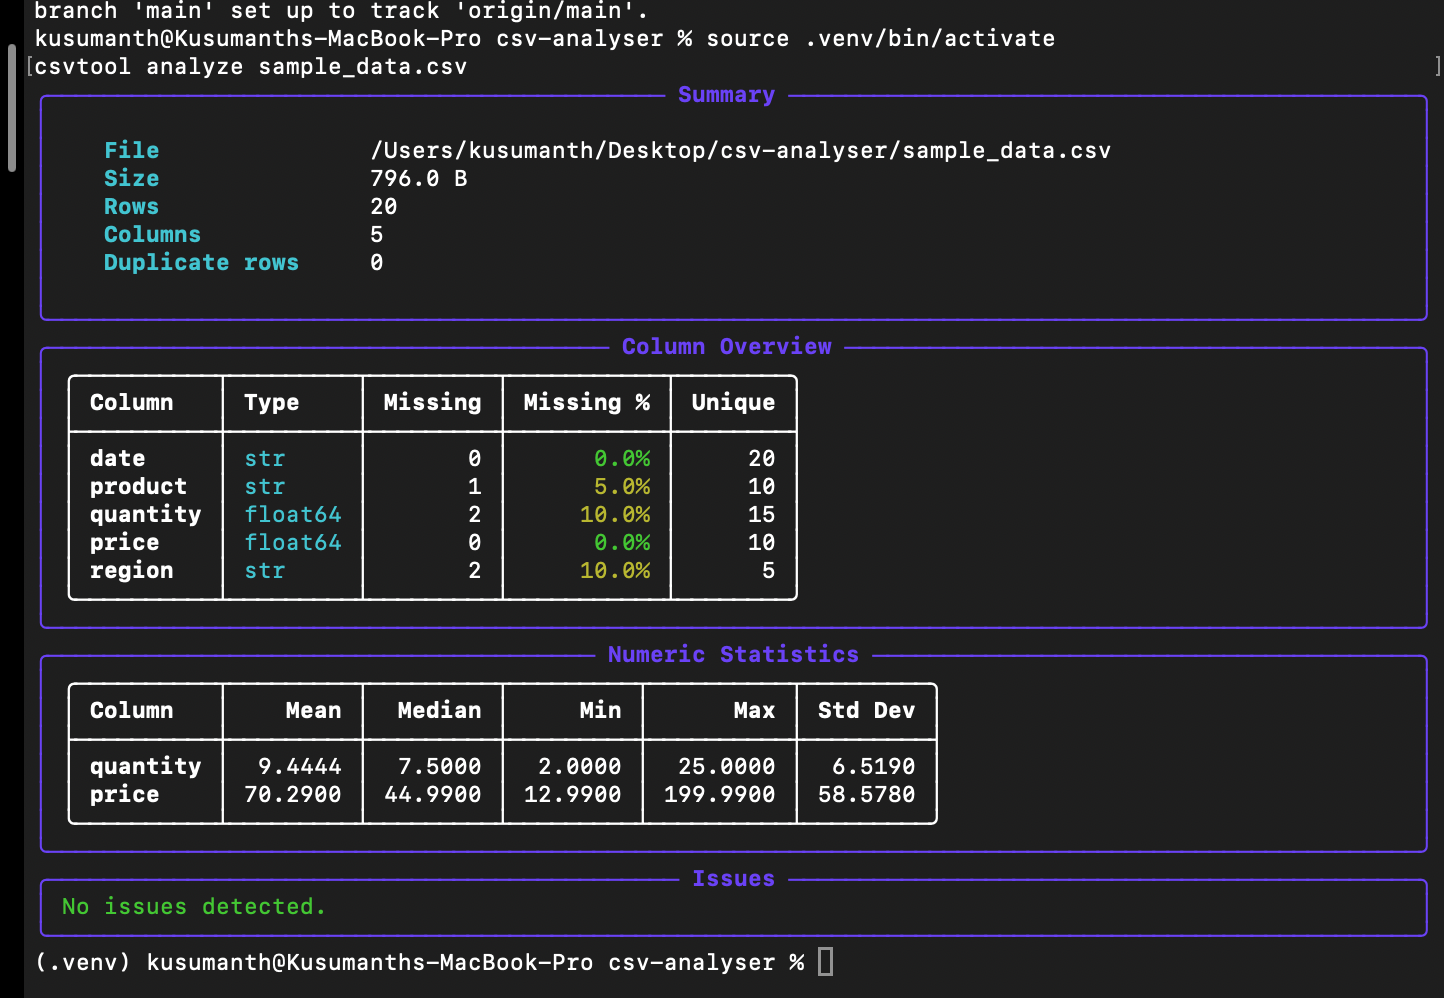Click the terminal scrollbar thumb
This screenshot has height=998, width=1444.
pyautogui.click(x=12, y=108)
